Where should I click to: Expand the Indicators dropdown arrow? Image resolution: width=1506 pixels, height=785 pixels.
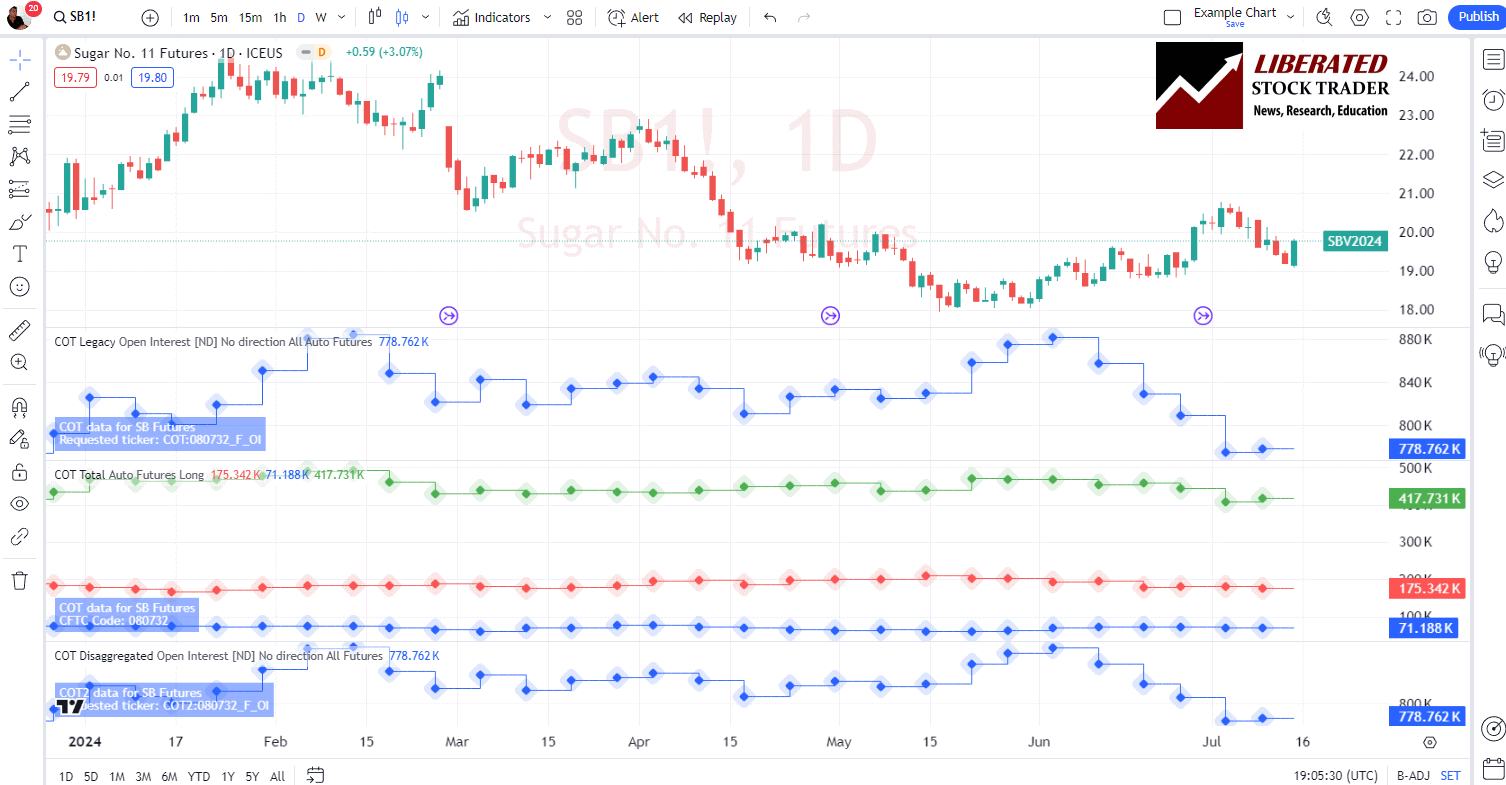click(547, 17)
